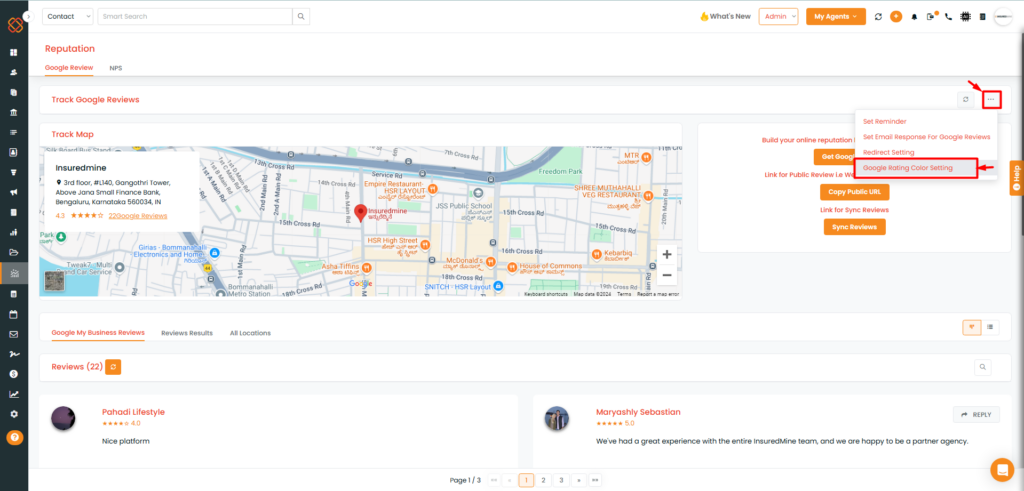Click REPLY on Maryashly Sebastian's review
This screenshot has height=491, width=1024.
976,415
